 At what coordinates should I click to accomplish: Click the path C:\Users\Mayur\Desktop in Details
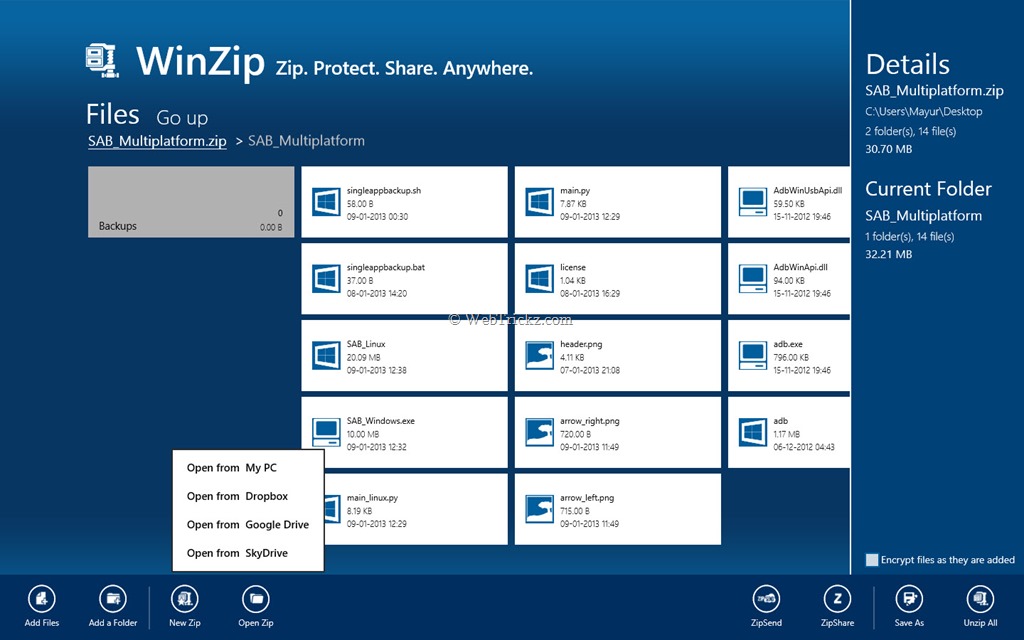coord(923,112)
